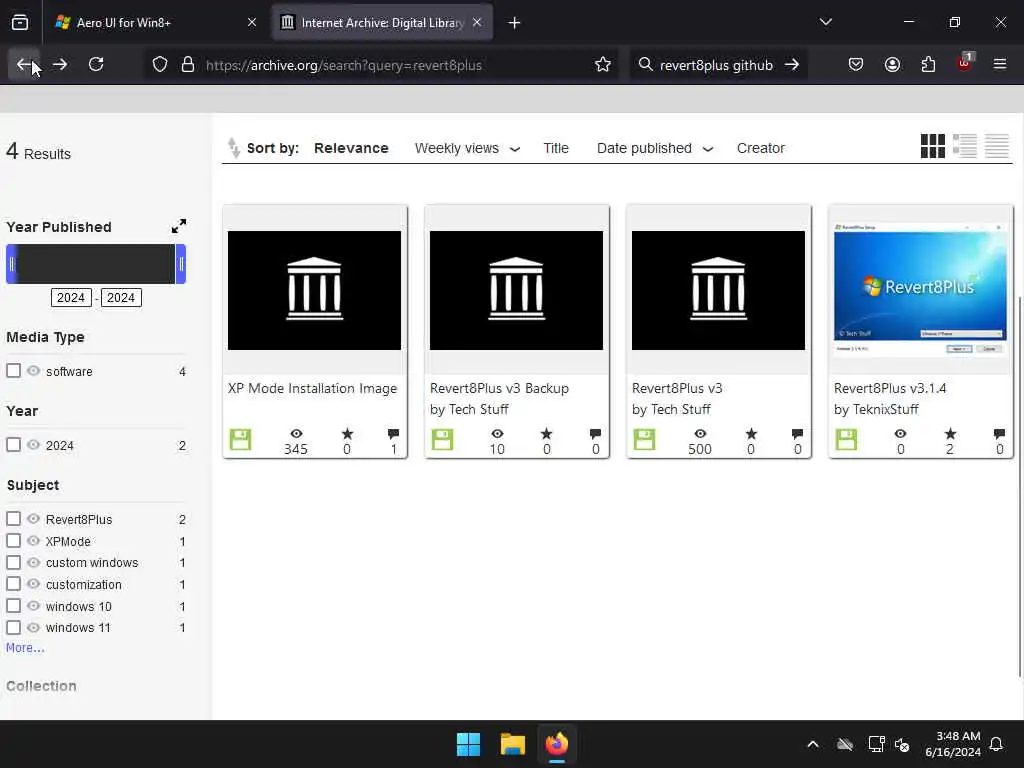Switch to extended list view
The height and width of the screenshot is (768, 1024).
pyautogui.click(x=965, y=146)
